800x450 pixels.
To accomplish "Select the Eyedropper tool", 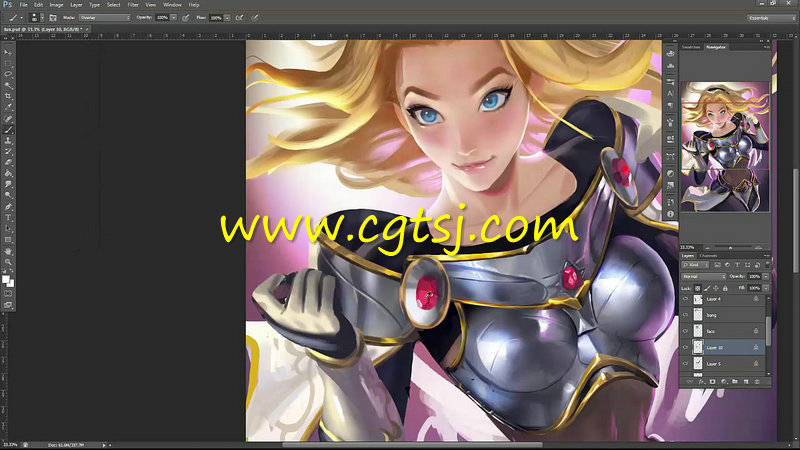I will click(8, 107).
